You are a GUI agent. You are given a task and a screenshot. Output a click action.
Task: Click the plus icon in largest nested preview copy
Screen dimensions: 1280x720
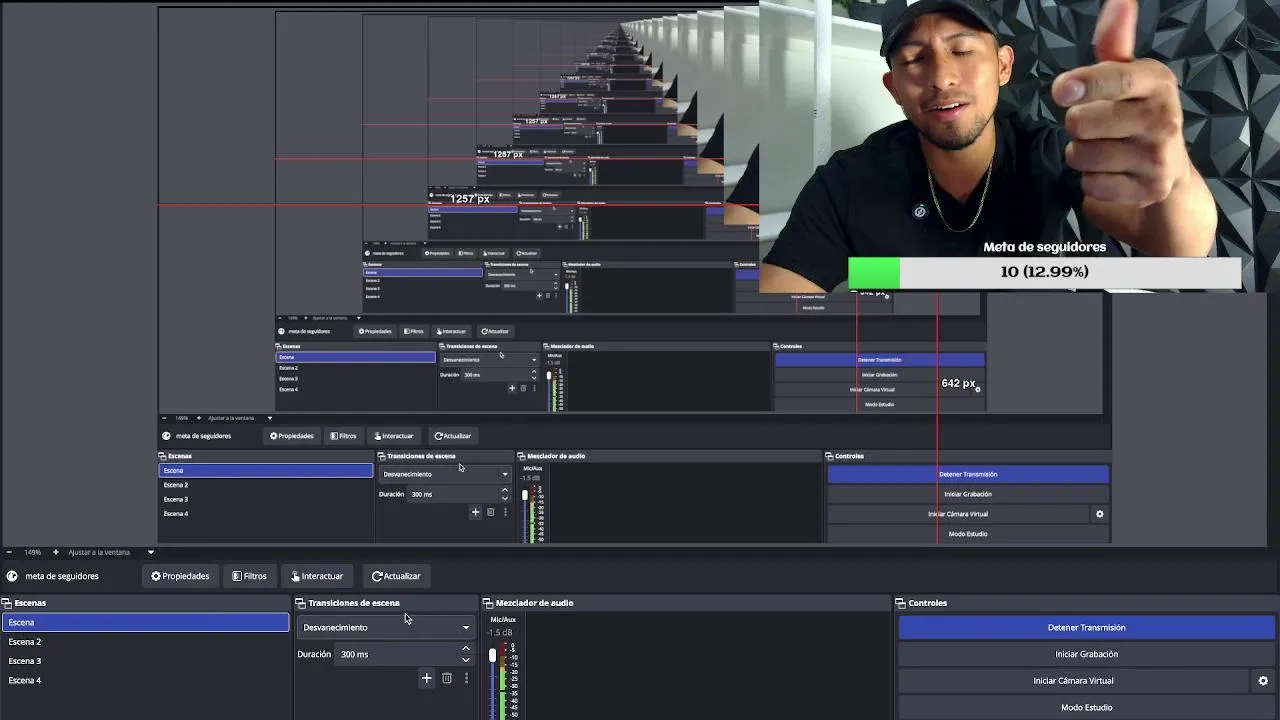coord(475,512)
